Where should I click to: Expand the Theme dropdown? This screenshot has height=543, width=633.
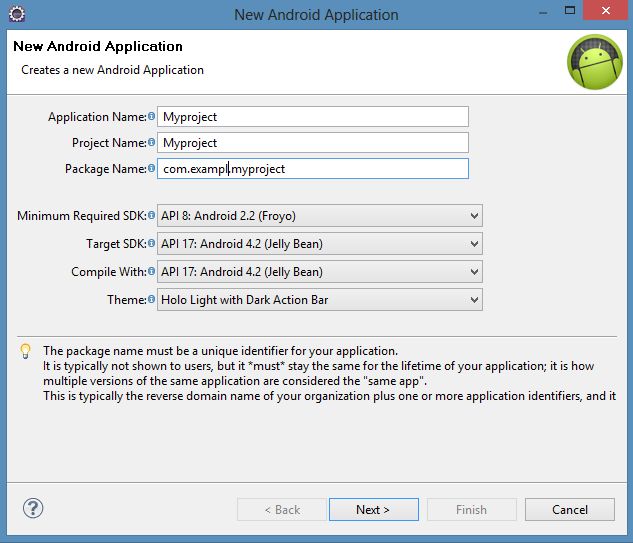pos(319,300)
